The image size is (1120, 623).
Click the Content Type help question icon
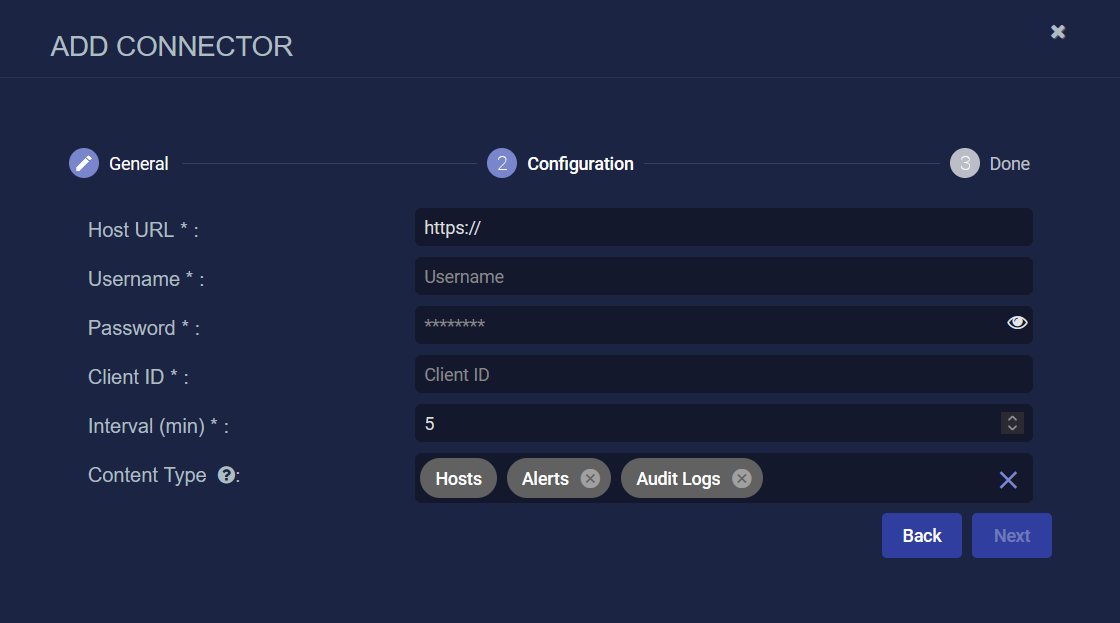point(226,475)
